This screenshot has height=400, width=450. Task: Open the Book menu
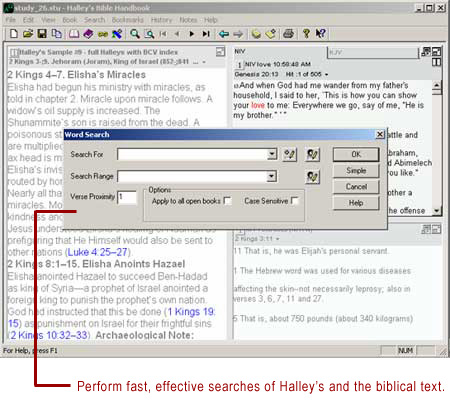(70, 20)
